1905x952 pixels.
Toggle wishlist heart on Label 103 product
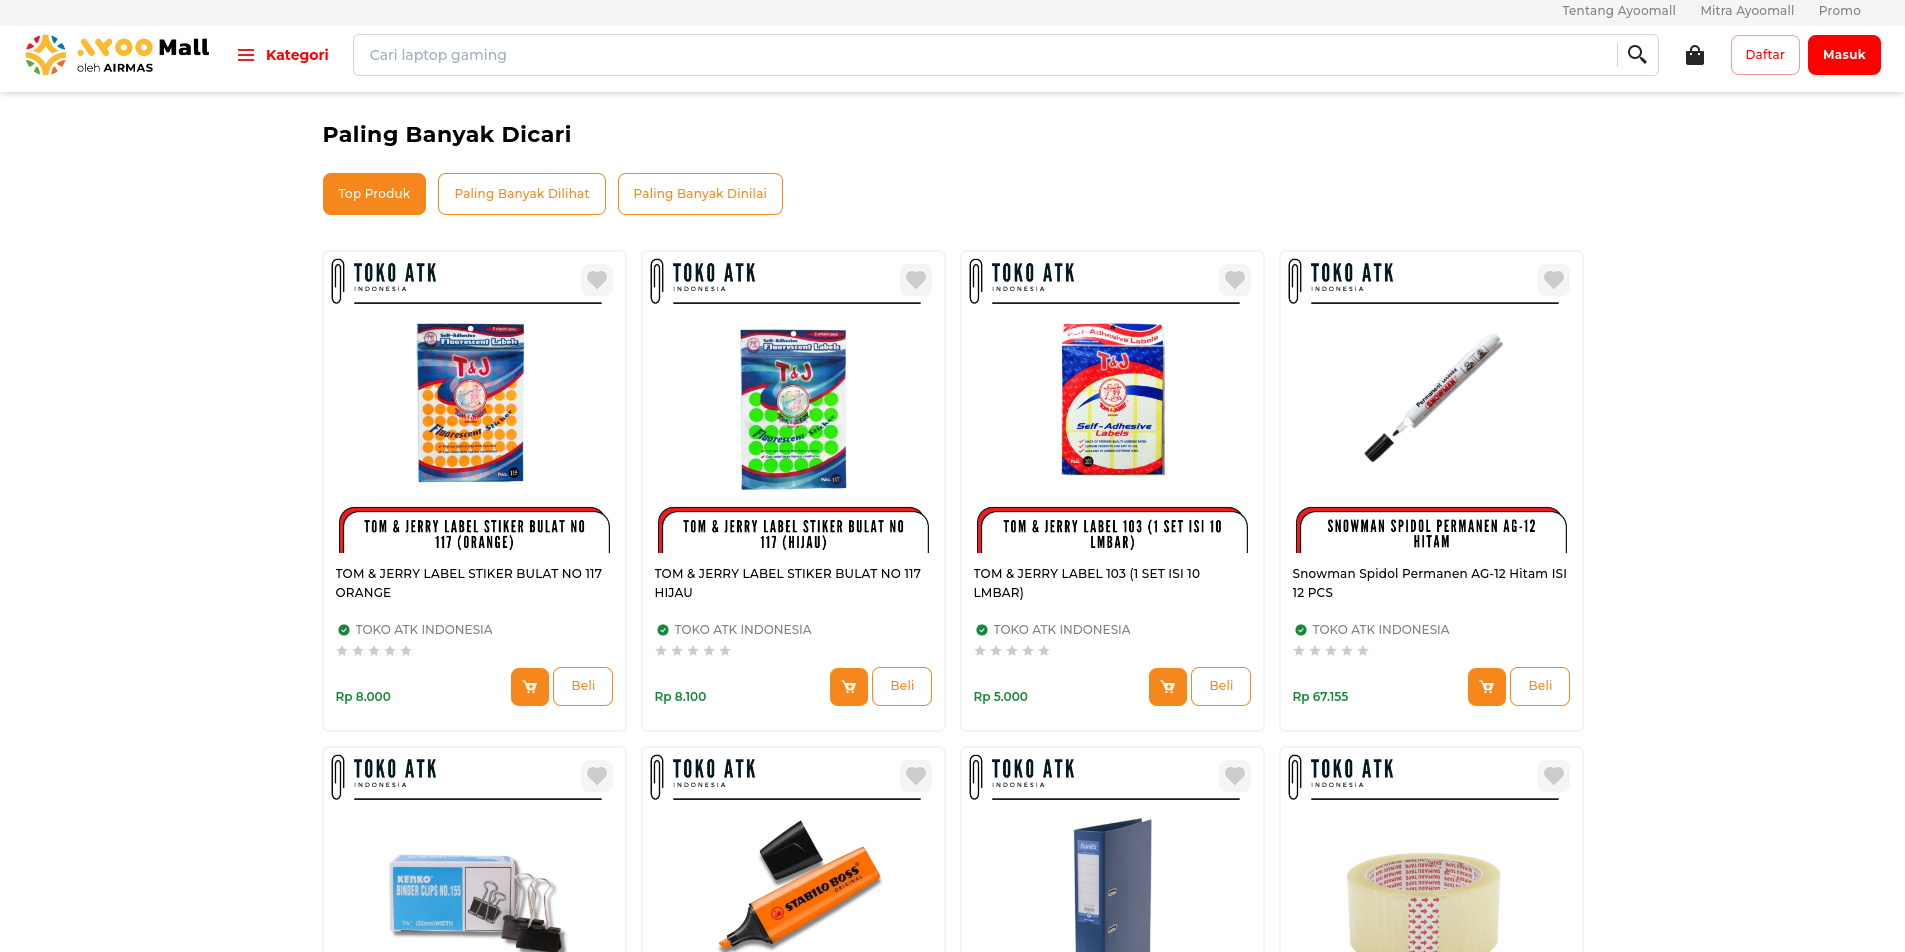pyautogui.click(x=1235, y=280)
